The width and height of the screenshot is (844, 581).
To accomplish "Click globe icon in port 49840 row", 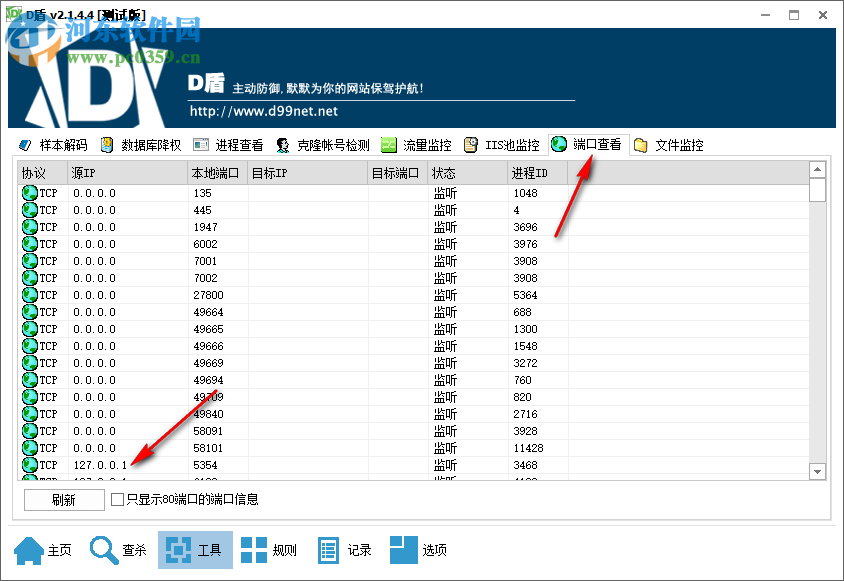I will point(30,414).
